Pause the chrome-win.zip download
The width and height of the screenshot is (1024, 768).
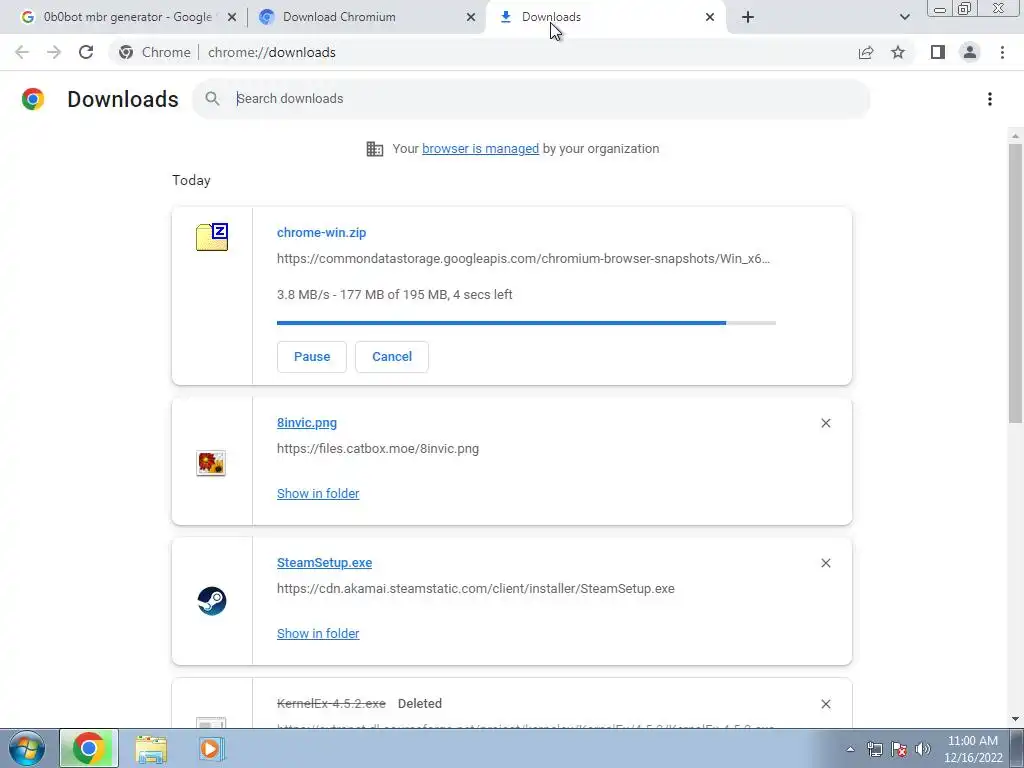312,357
